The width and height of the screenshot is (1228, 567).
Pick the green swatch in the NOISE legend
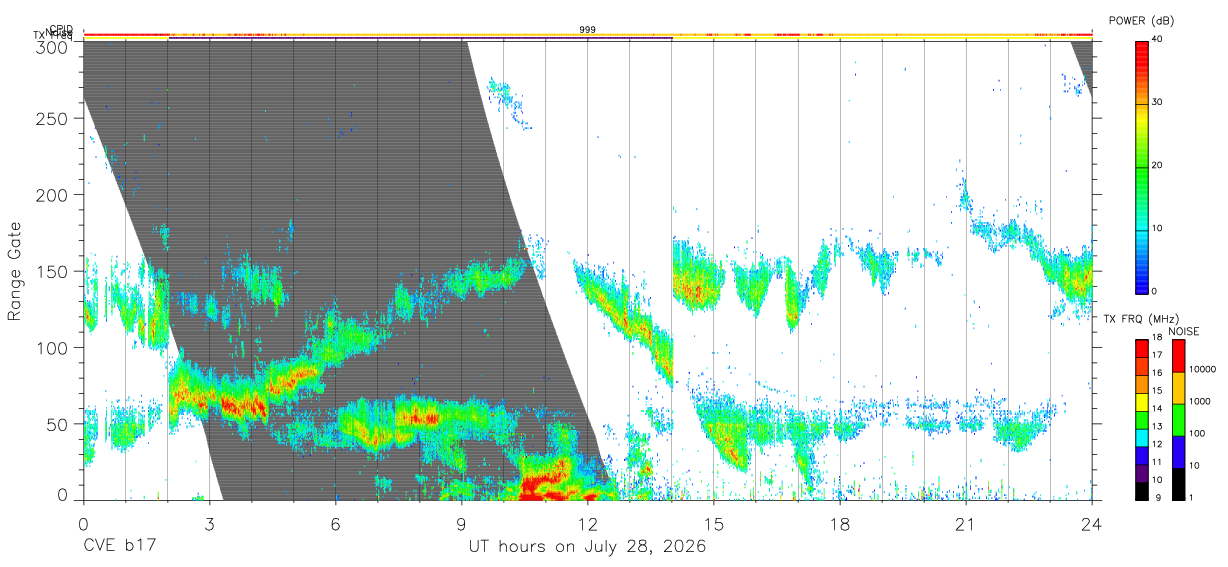point(1178,420)
